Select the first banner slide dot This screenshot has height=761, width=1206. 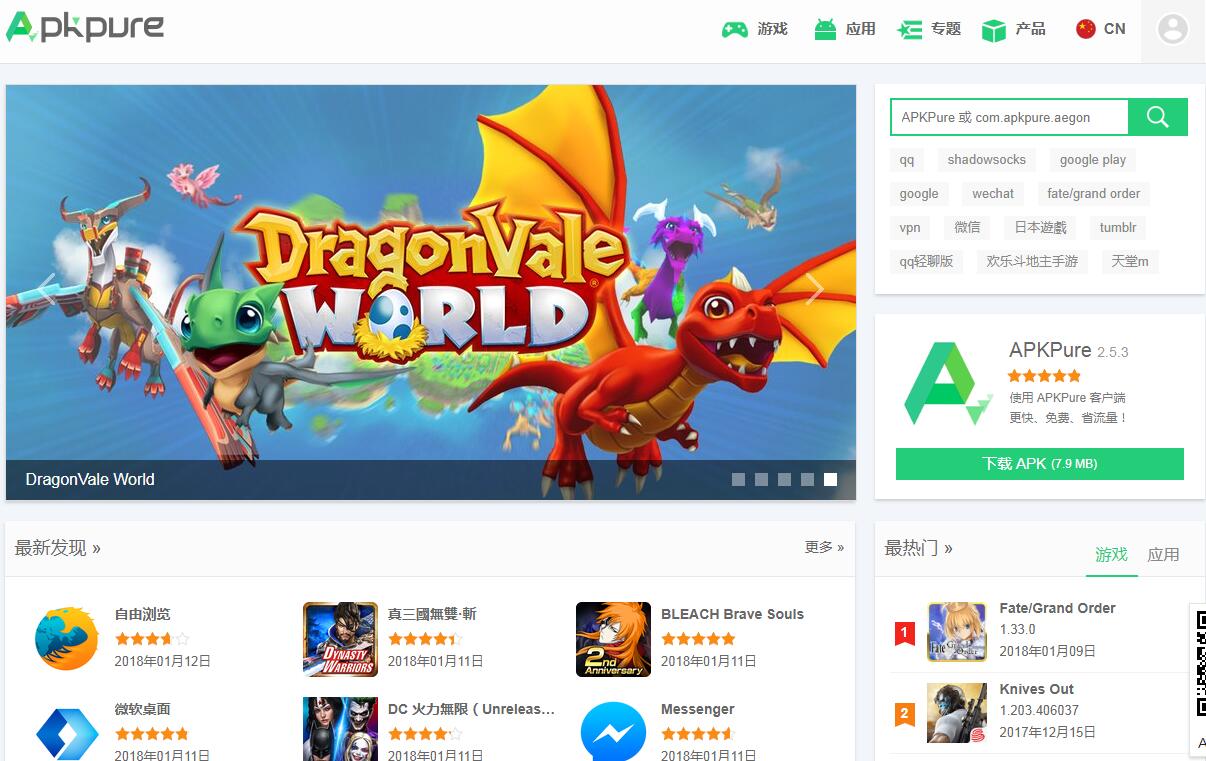pos(738,480)
